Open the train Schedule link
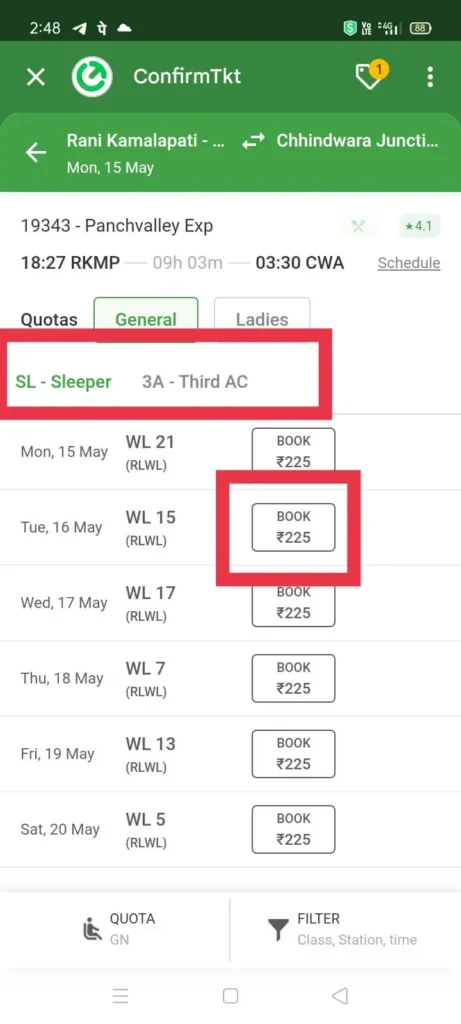Viewport: 461px width, 1024px height. pyautogui.click(x=409, y=263)
